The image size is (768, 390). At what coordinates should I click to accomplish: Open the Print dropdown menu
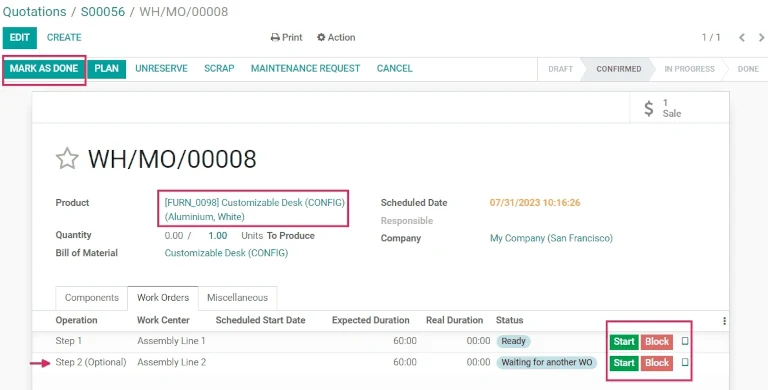pos(287,38)
